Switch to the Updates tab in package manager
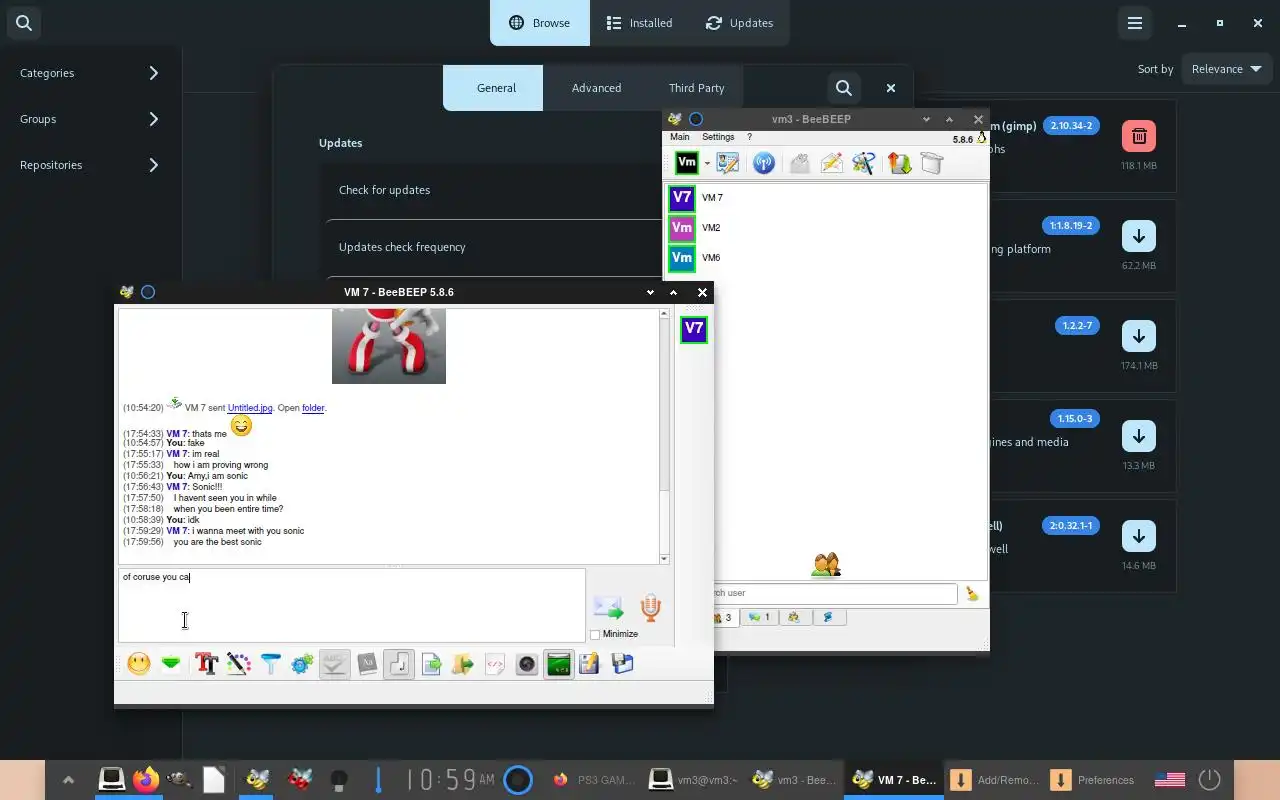The image size is (1280, 800). point(739,23)
